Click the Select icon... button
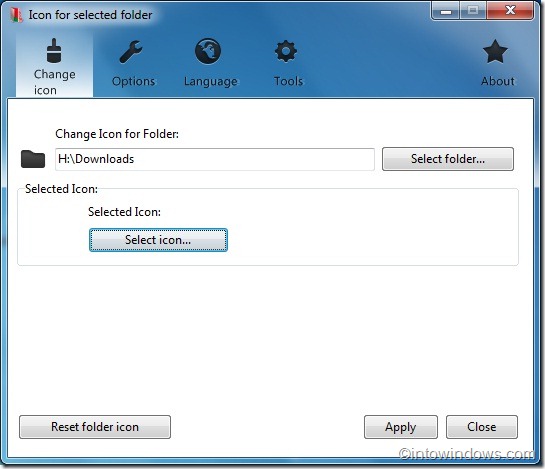The height and width of the screenshot is (469, 545). [x=158, y=240]
